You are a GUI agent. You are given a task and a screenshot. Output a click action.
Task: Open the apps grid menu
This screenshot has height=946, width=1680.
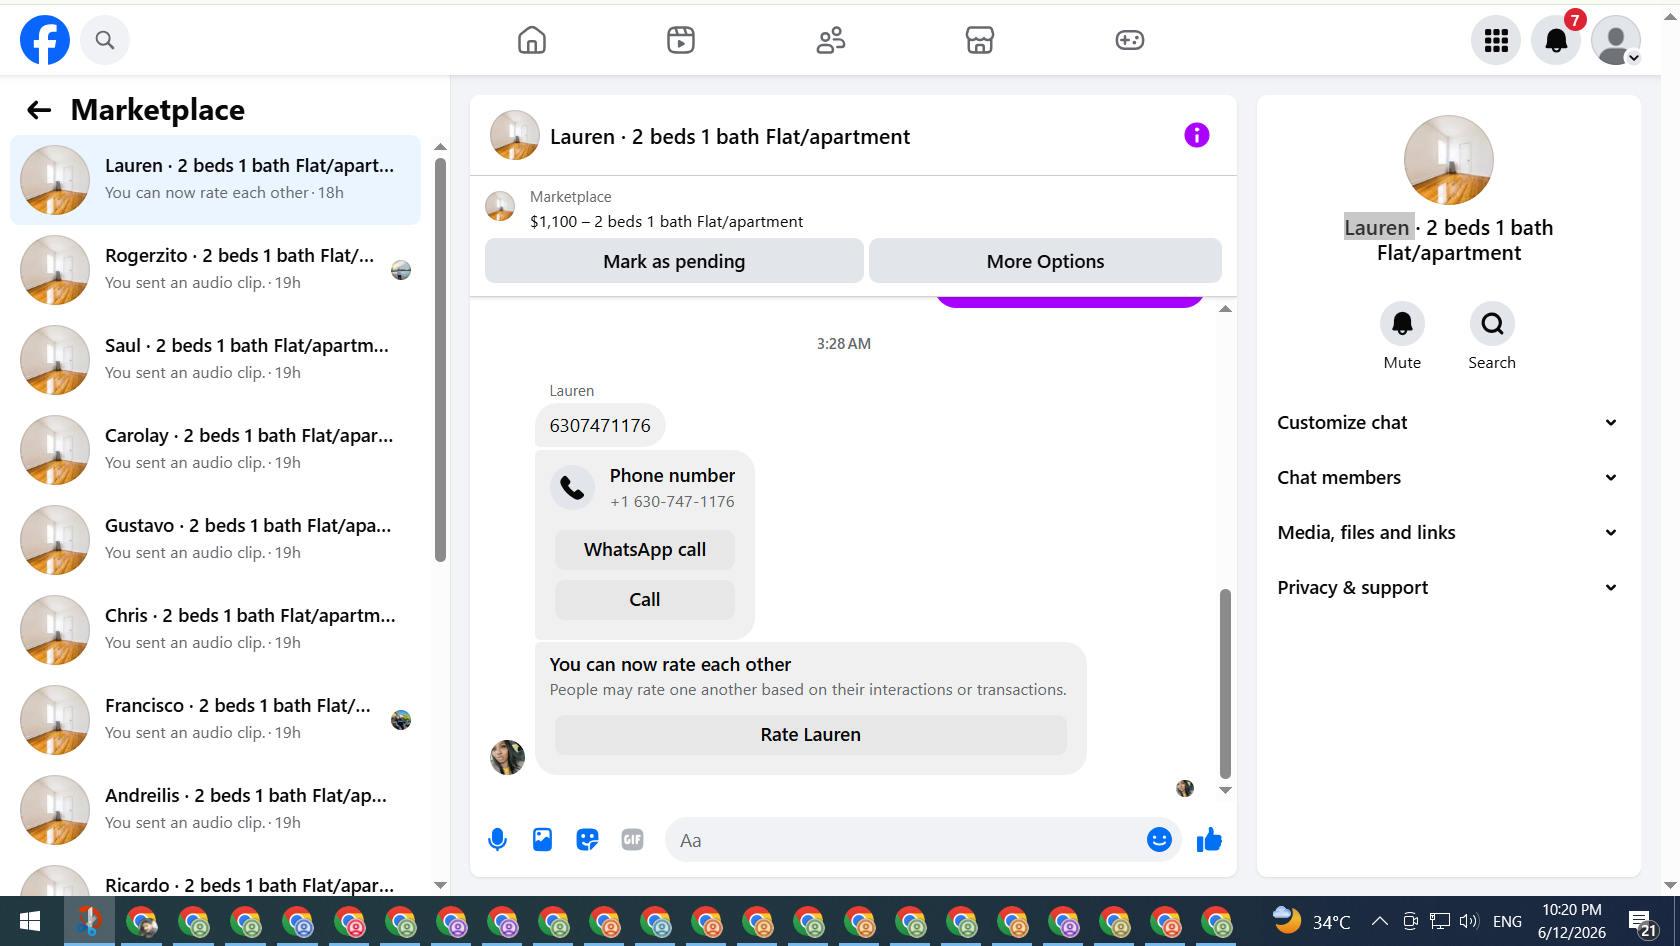(1496, 40)
